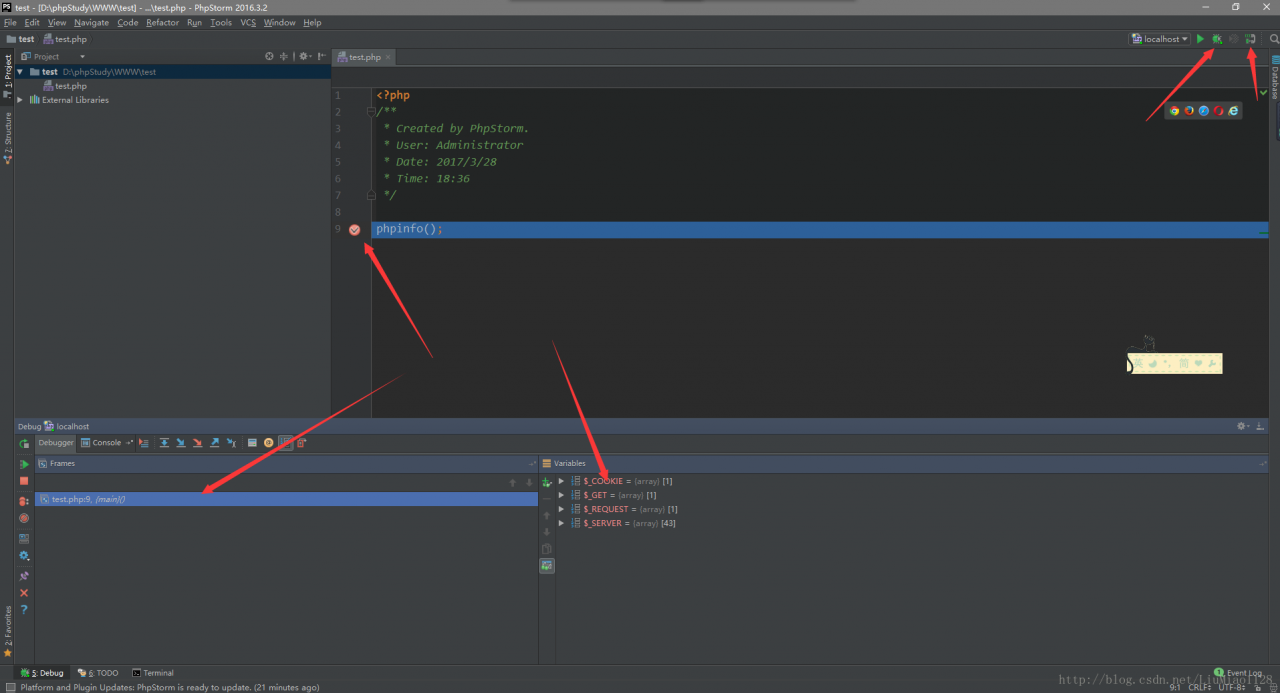The width and height of the screenshot is (1280, 693).
Task: Switch to the Debugger tab
Action: click(x=56, y=442)
